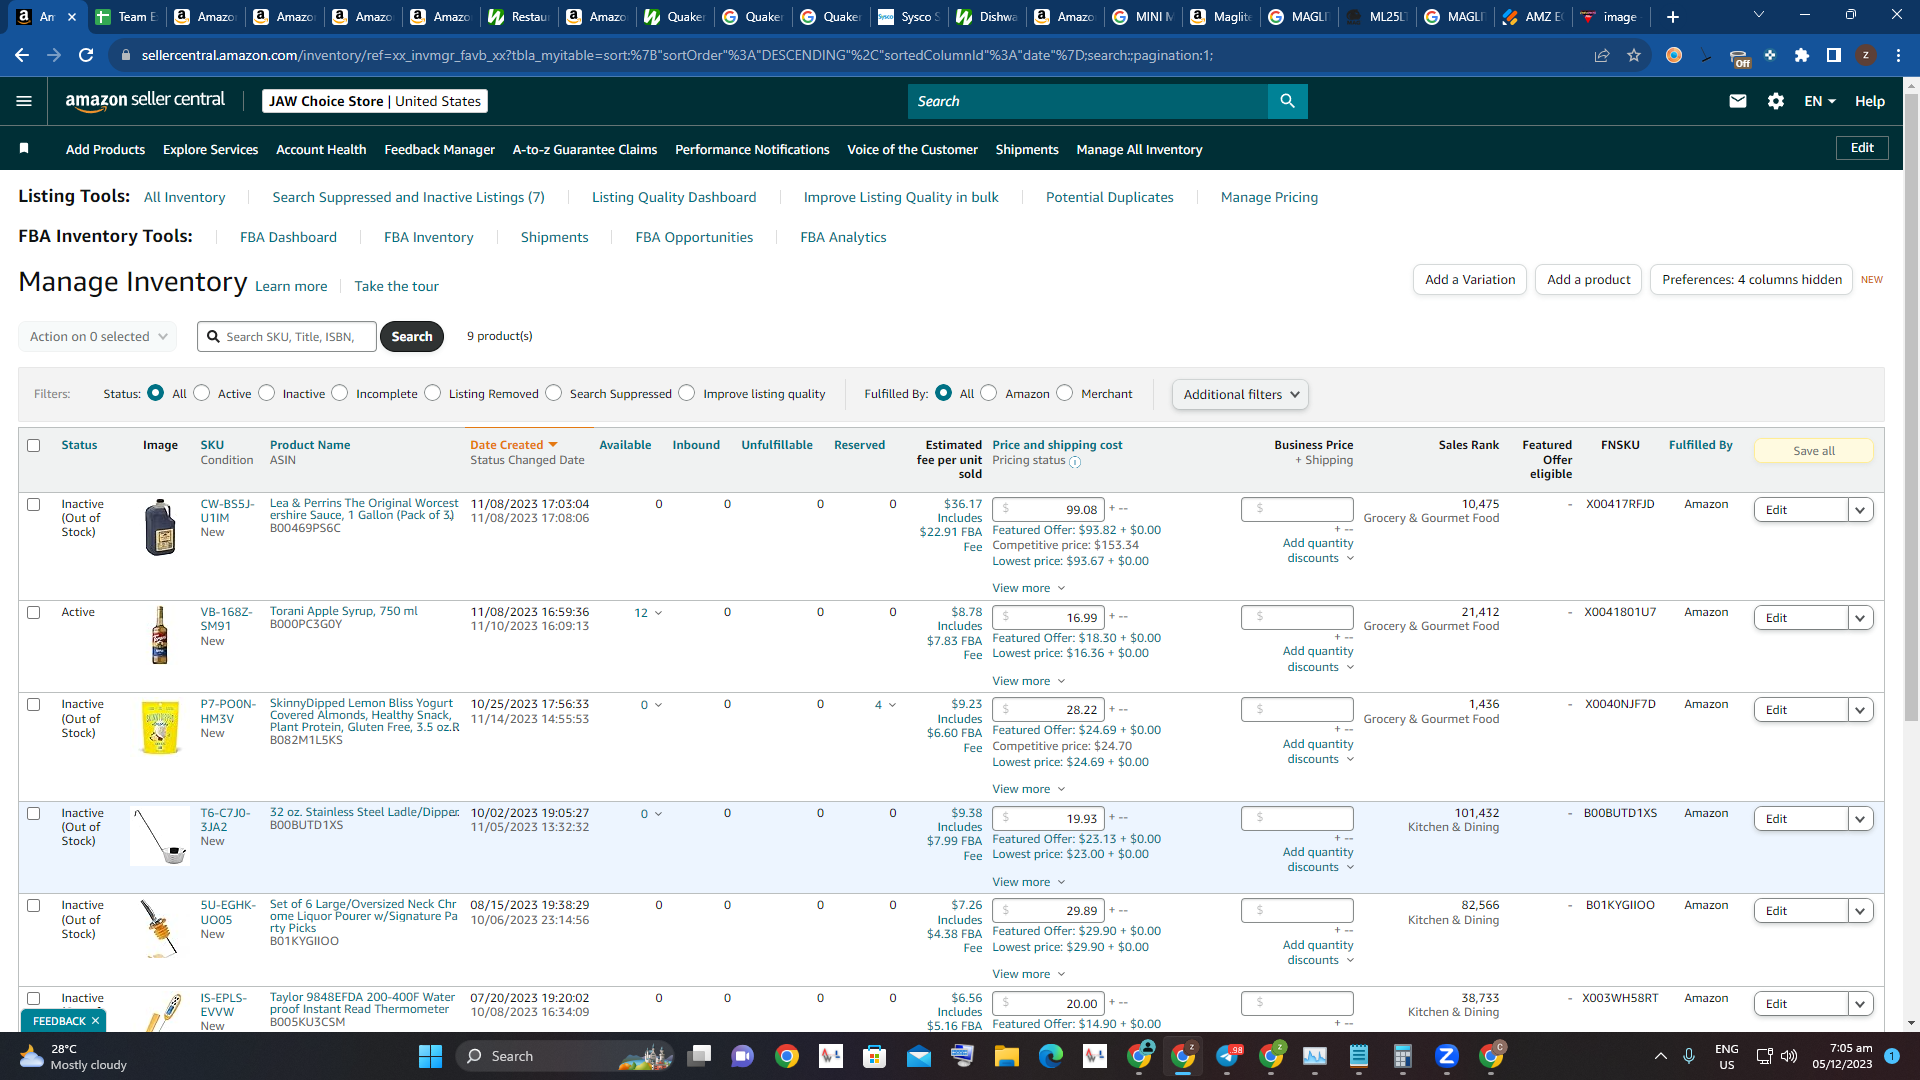The width and height of the screenshot is (1920, 1080).
Task: Select the Incomplete status radio button
Action: tap(340, 393)
